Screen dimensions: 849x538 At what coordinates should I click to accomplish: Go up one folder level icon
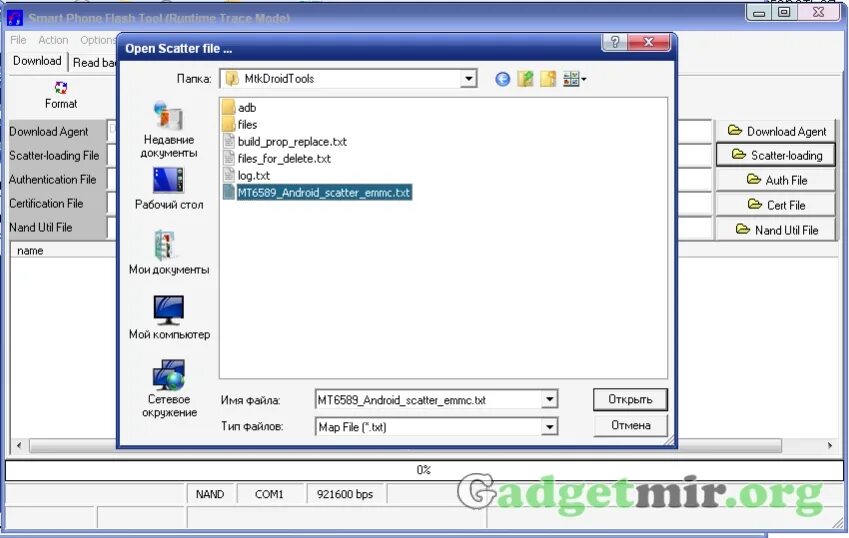(525, 79)
